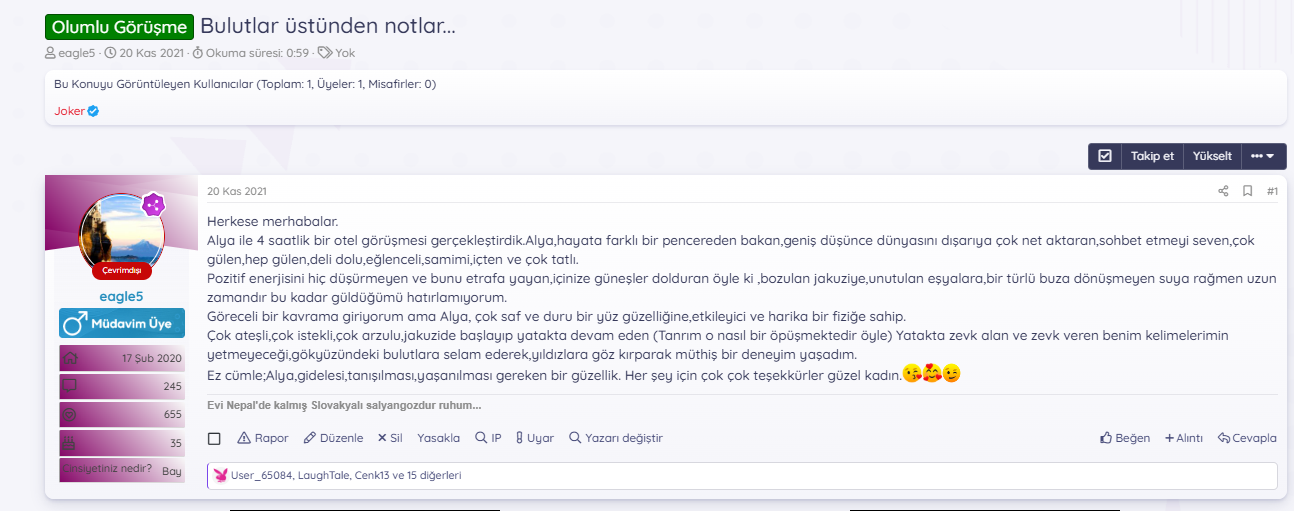Open the three-dots more options dropdown
The image size is (1294, 511).
(x=1263, y=156)
